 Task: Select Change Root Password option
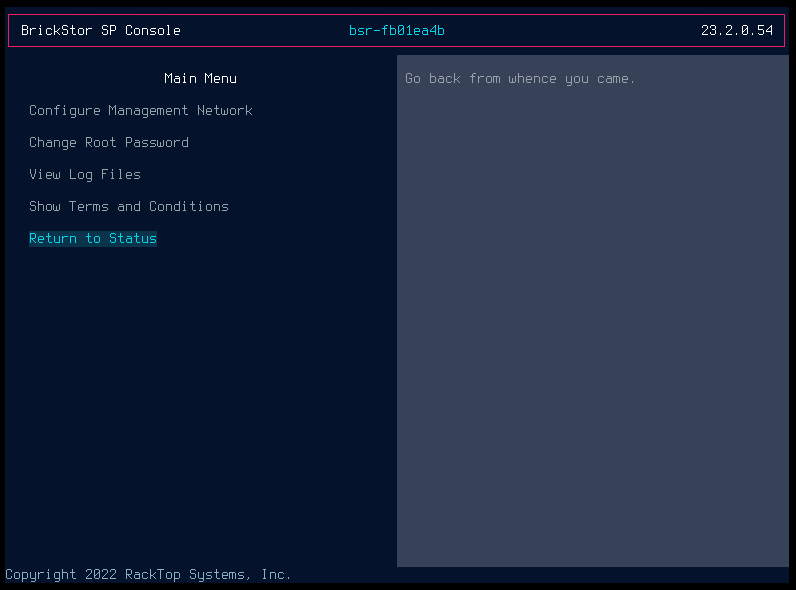click(x=108, y=142)
